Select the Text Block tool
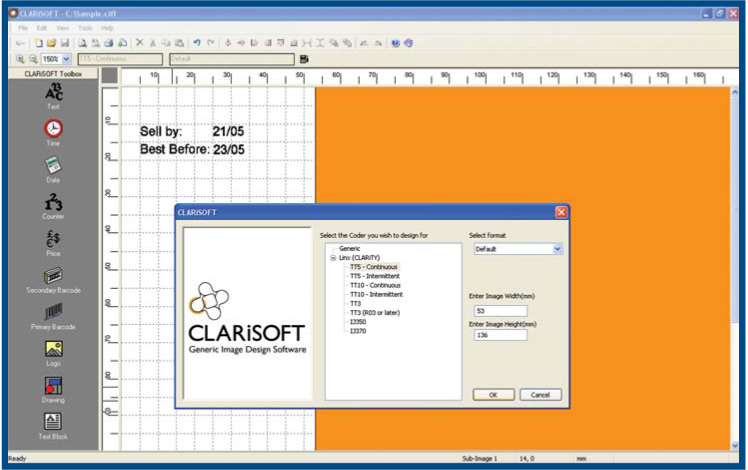Image resolution: width=748 pixels, height=470 pixels. [x=53, y=426]
